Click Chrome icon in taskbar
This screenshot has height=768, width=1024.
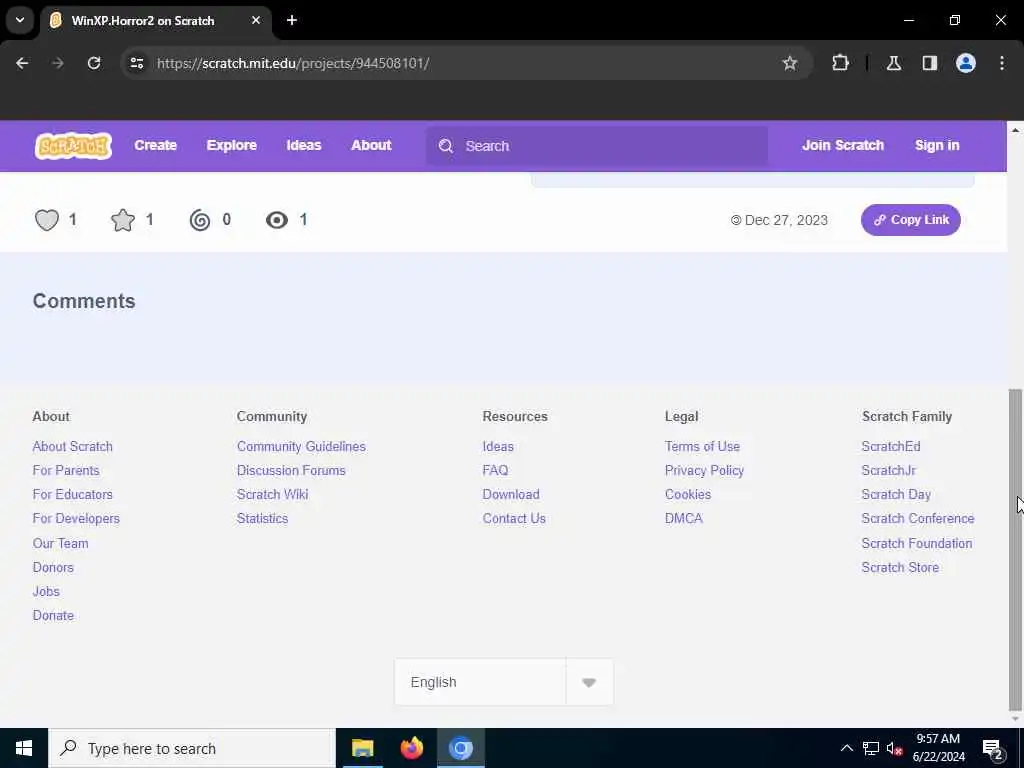click(x=461, y=748)
